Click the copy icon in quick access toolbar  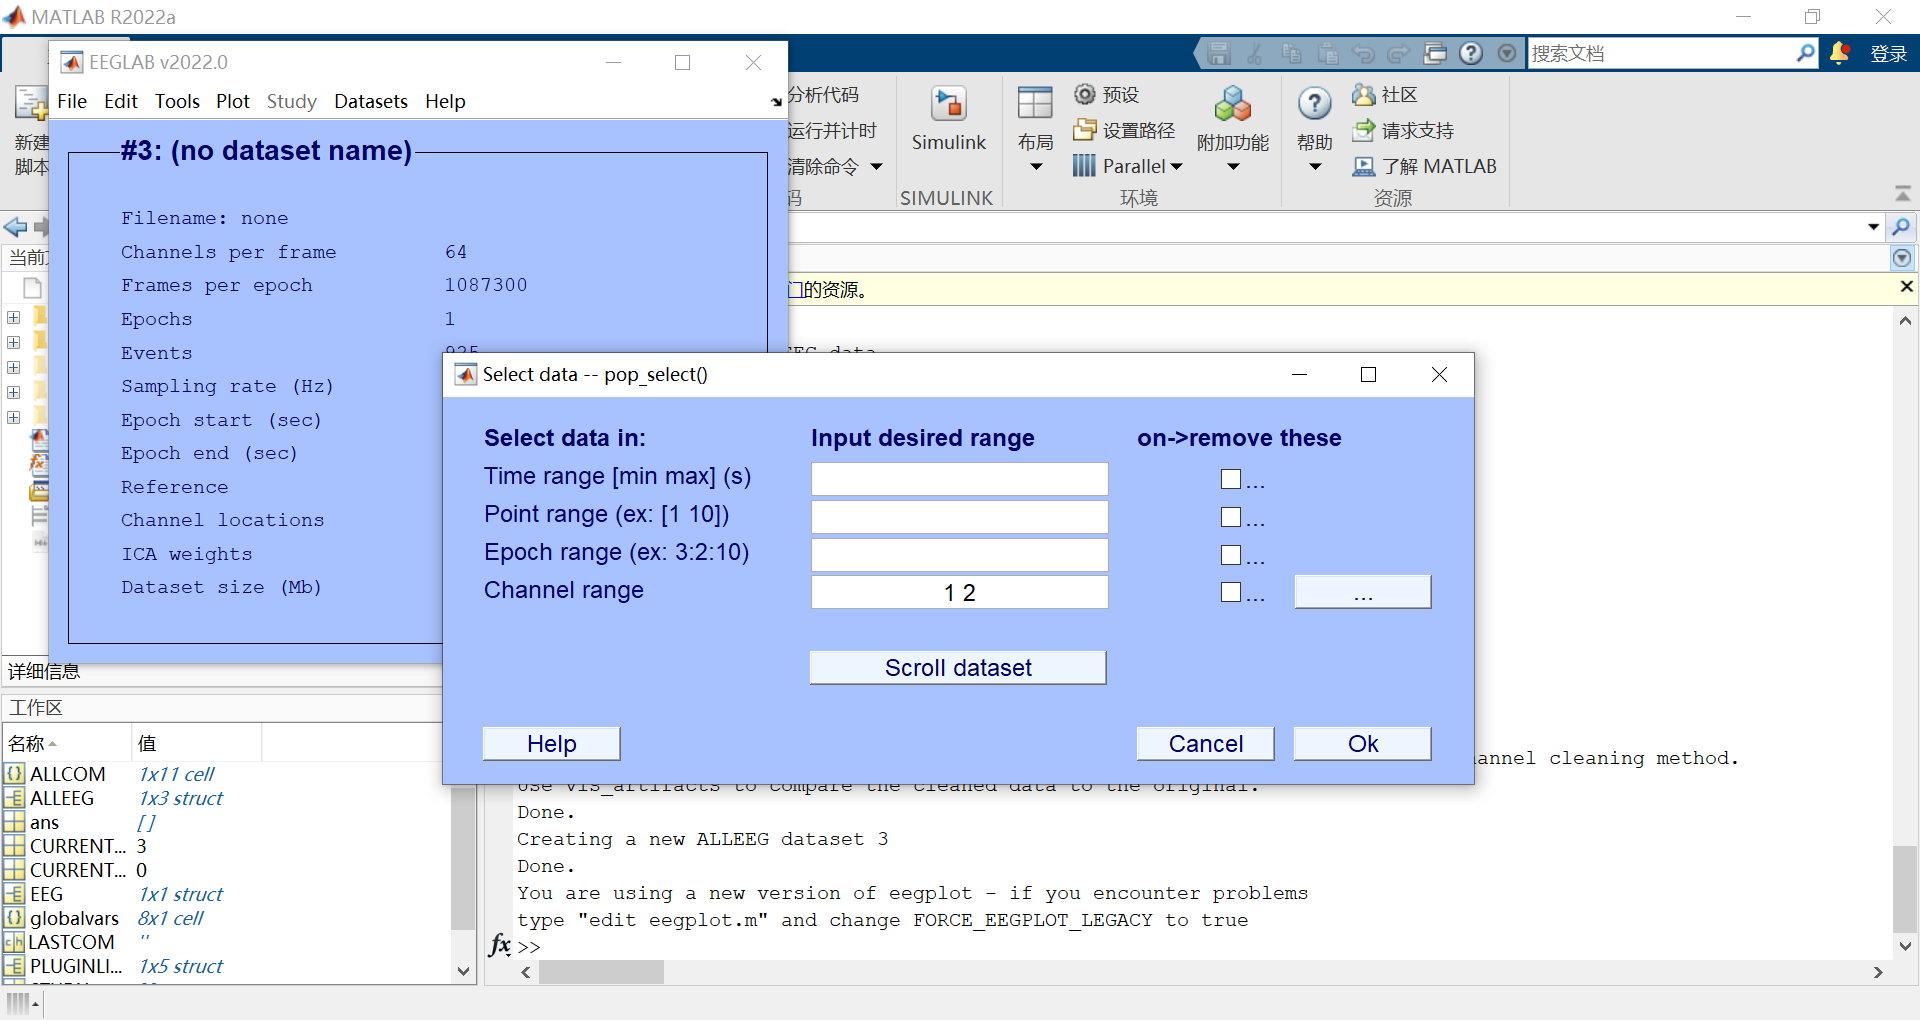[1291, 53]
